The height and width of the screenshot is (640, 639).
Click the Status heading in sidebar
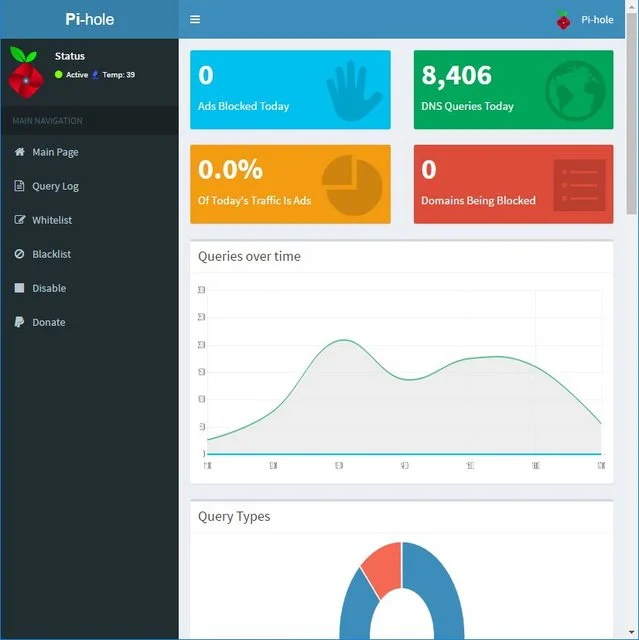click(70, 56)
